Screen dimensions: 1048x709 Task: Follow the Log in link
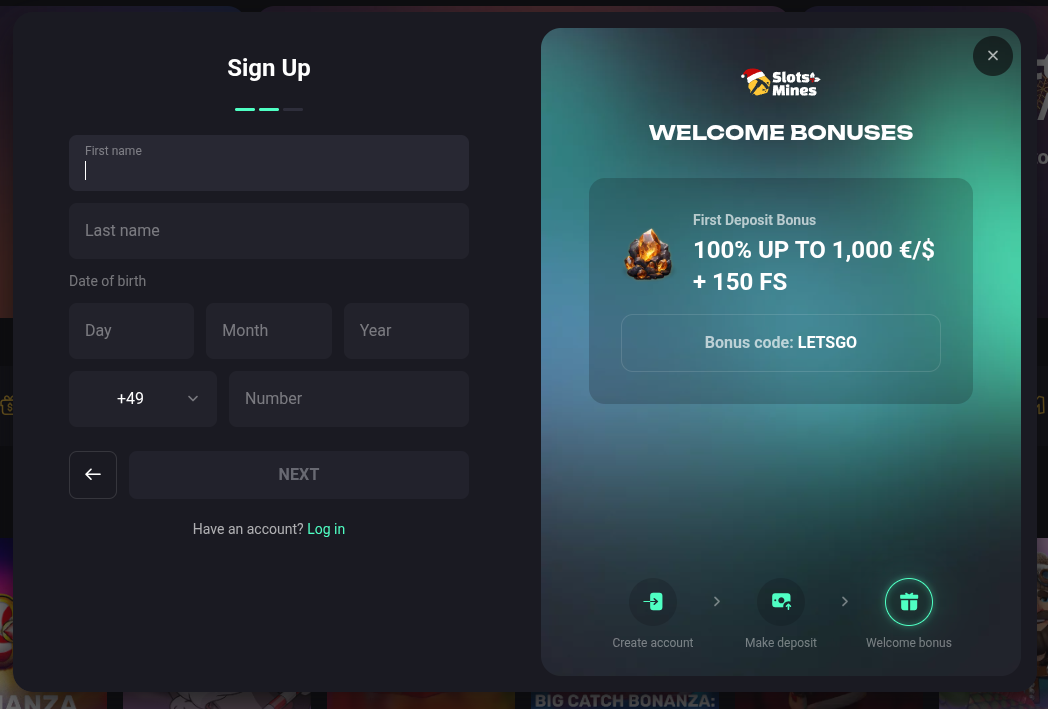(326, 529)
